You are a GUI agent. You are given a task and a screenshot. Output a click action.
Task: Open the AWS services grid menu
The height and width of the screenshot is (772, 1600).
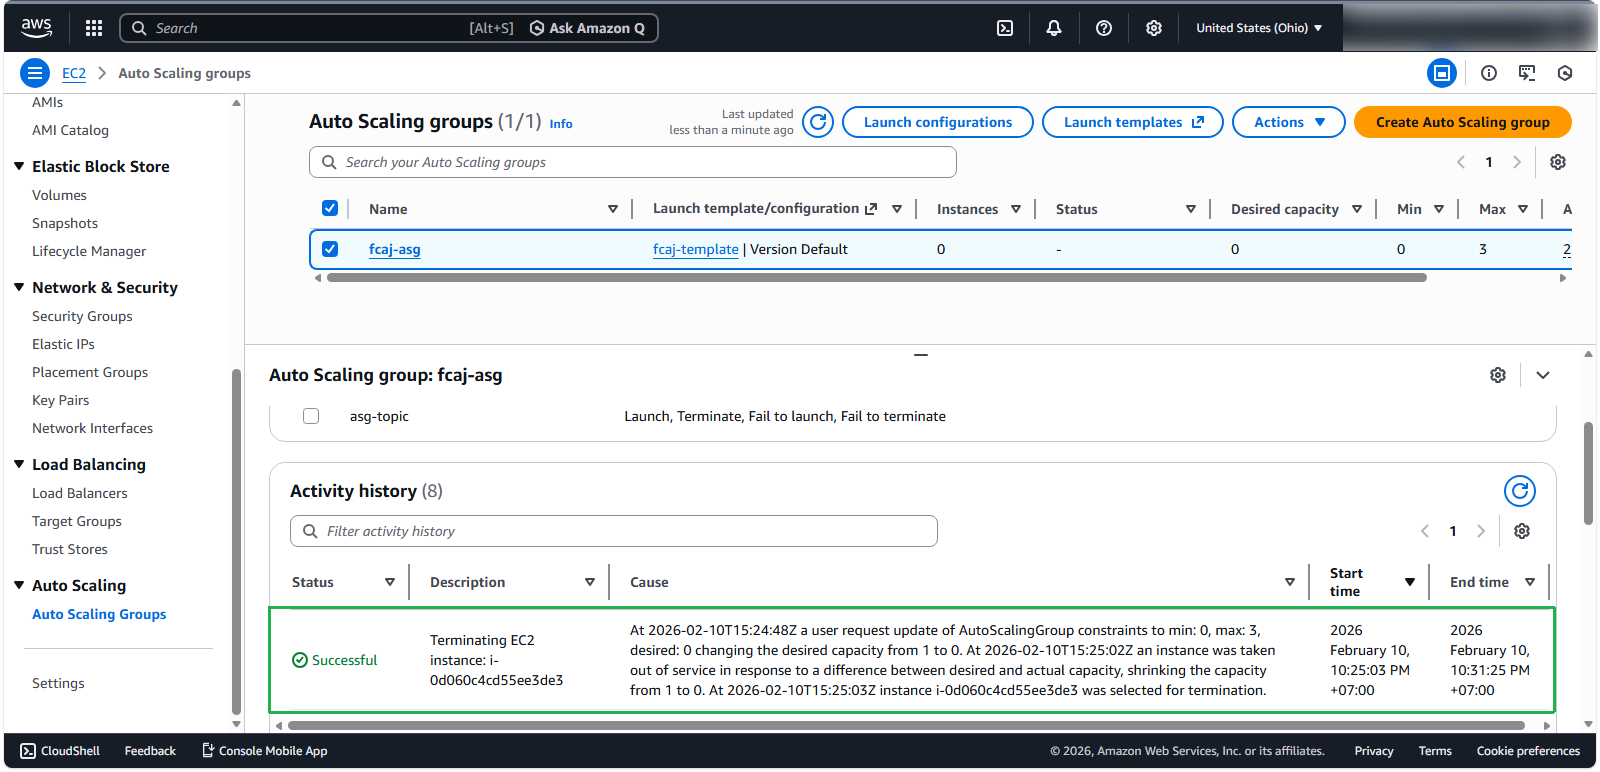[x=94, y=28]
